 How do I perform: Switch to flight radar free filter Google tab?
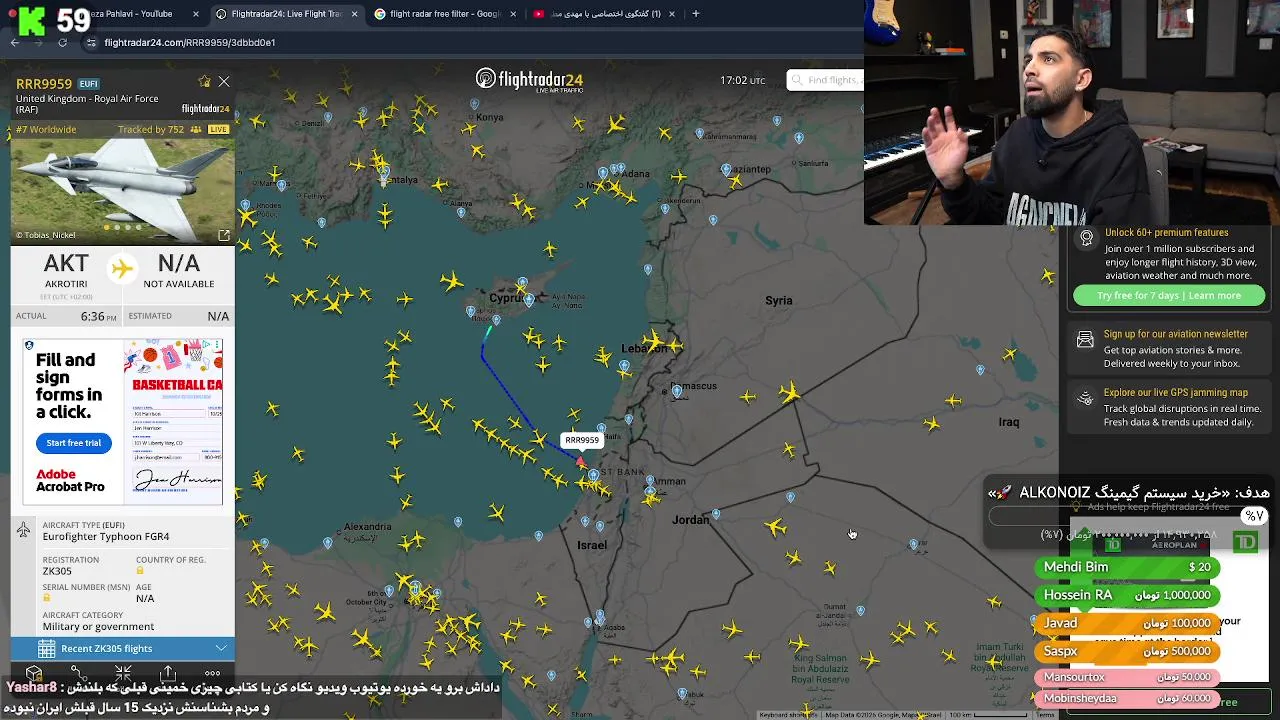pos(444,14)
